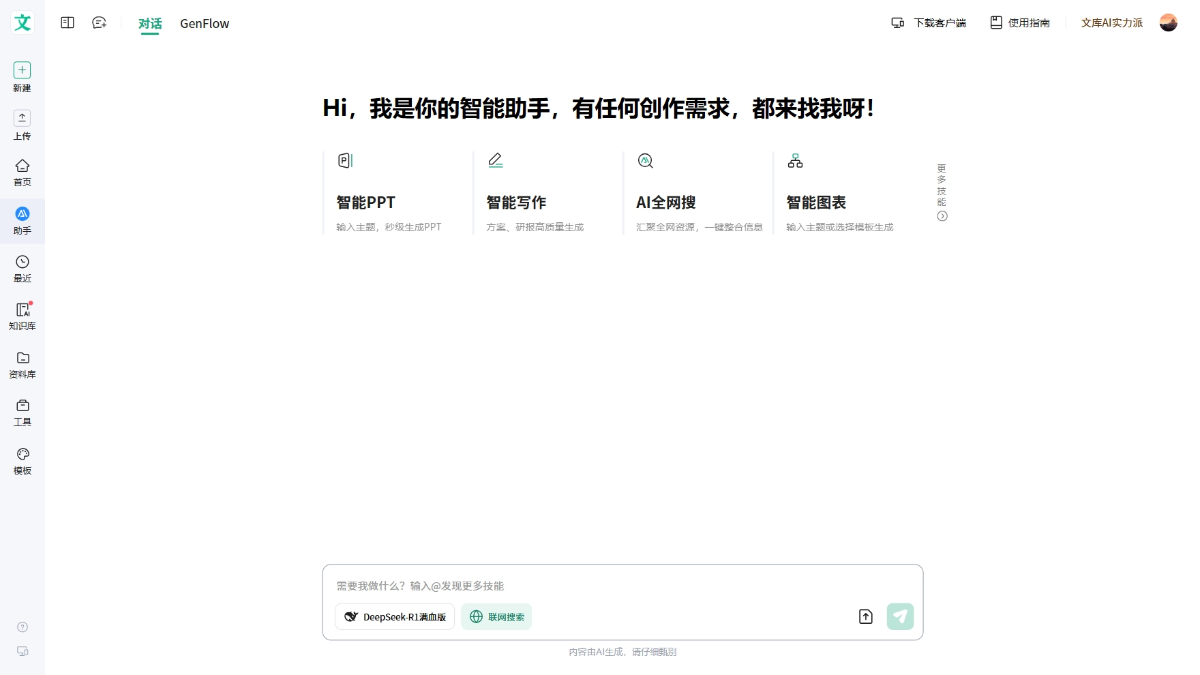Screen dimensions: 1200x675
Task: Collapse the sidebar panel toggle icon
Action: 67,23
